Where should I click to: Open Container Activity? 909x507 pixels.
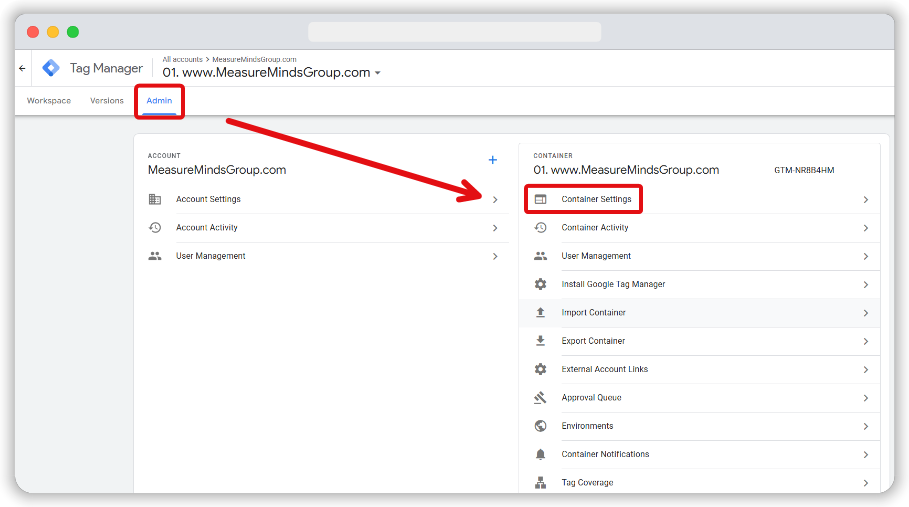click(x=595, y=228)
